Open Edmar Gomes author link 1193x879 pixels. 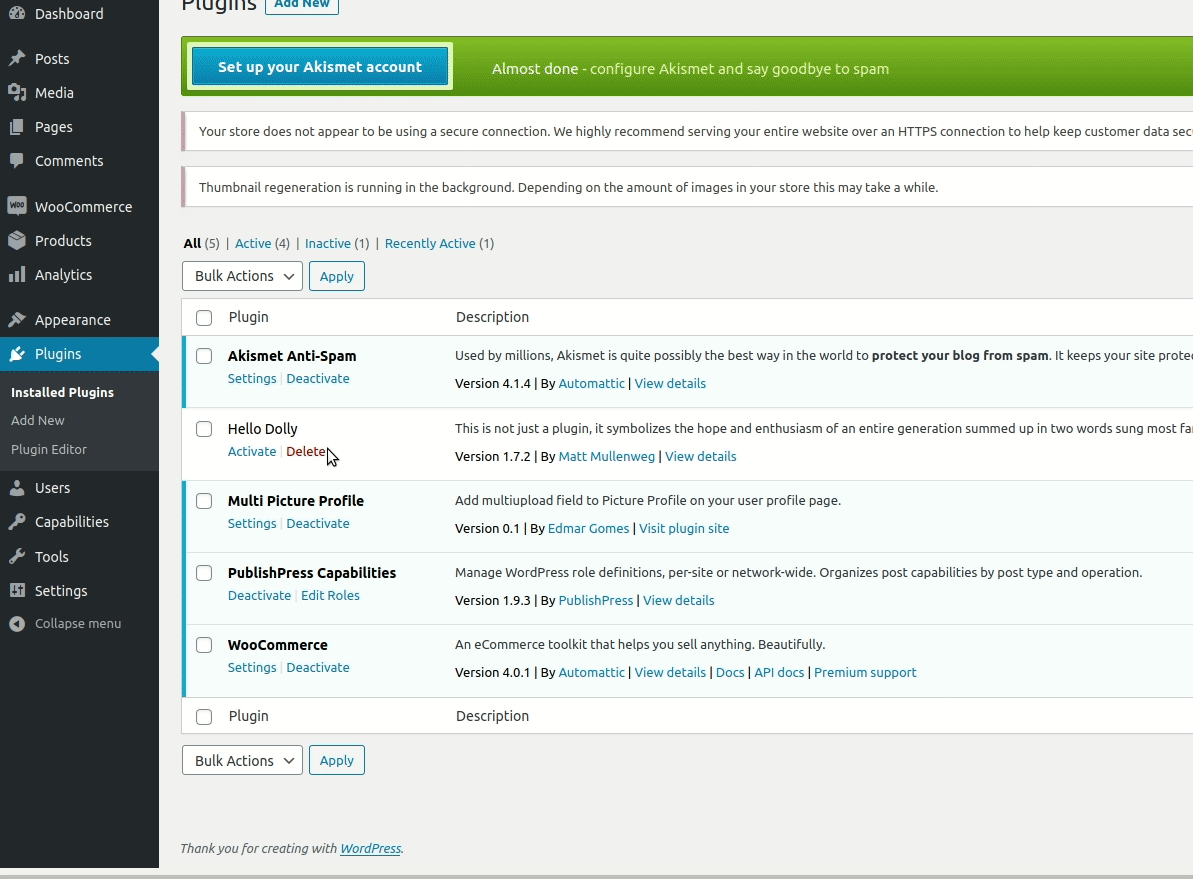click(x=588, y=528)
